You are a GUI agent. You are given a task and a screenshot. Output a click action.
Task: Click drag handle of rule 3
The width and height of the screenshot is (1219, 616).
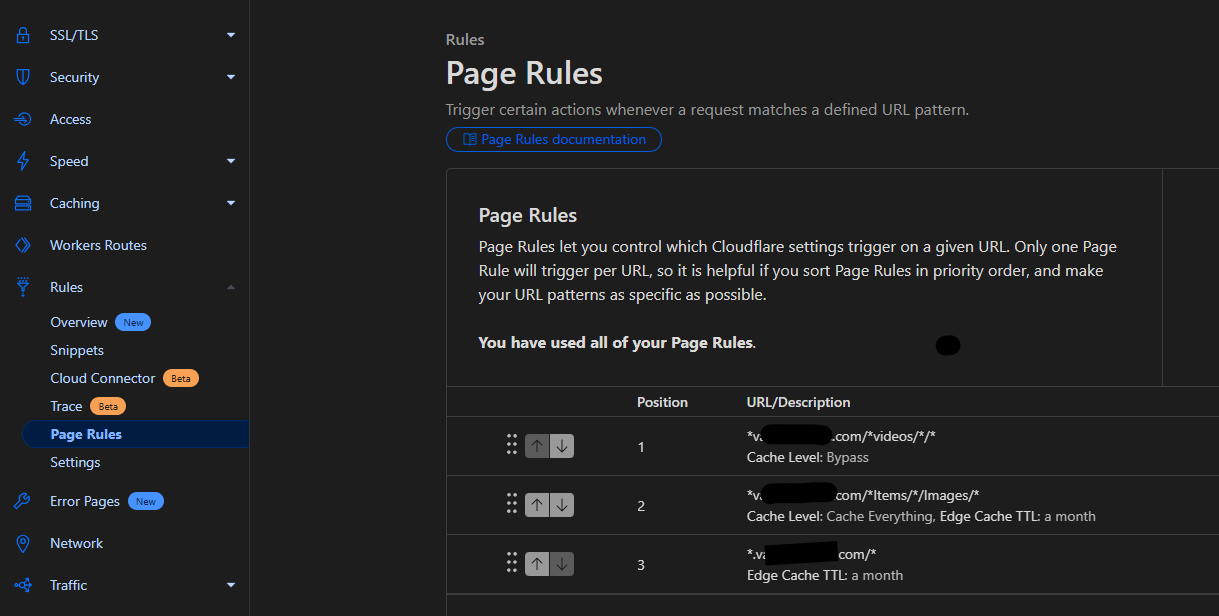[511, 564]
